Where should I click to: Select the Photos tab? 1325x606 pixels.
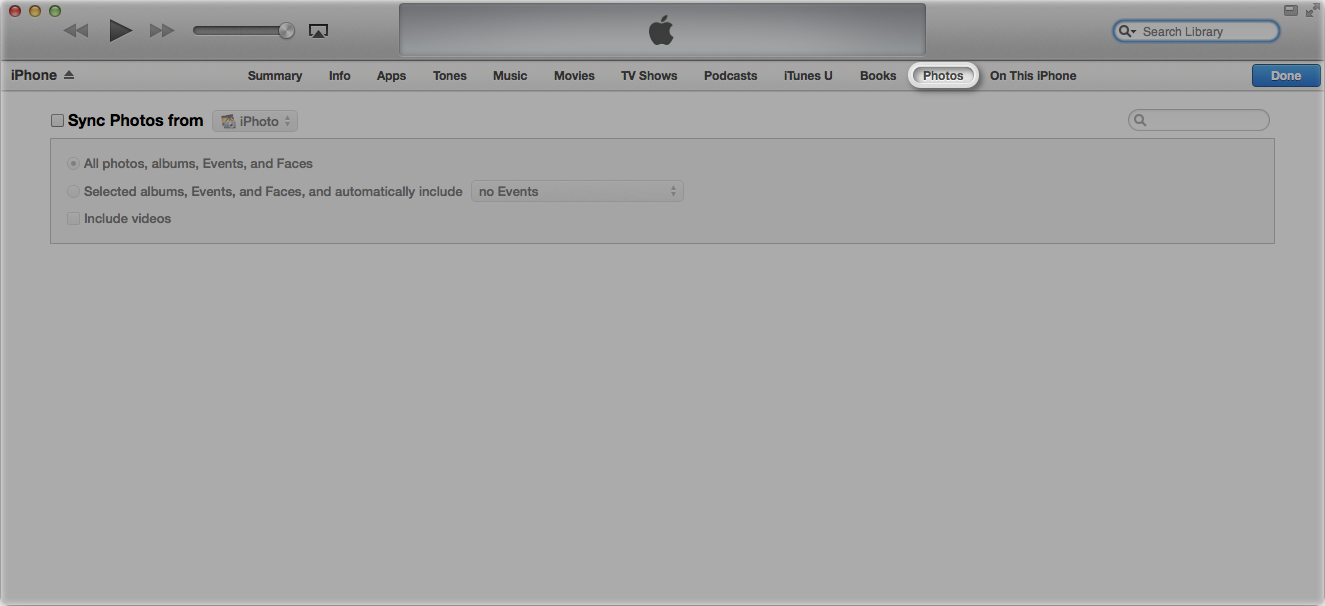tap(943, 76)
